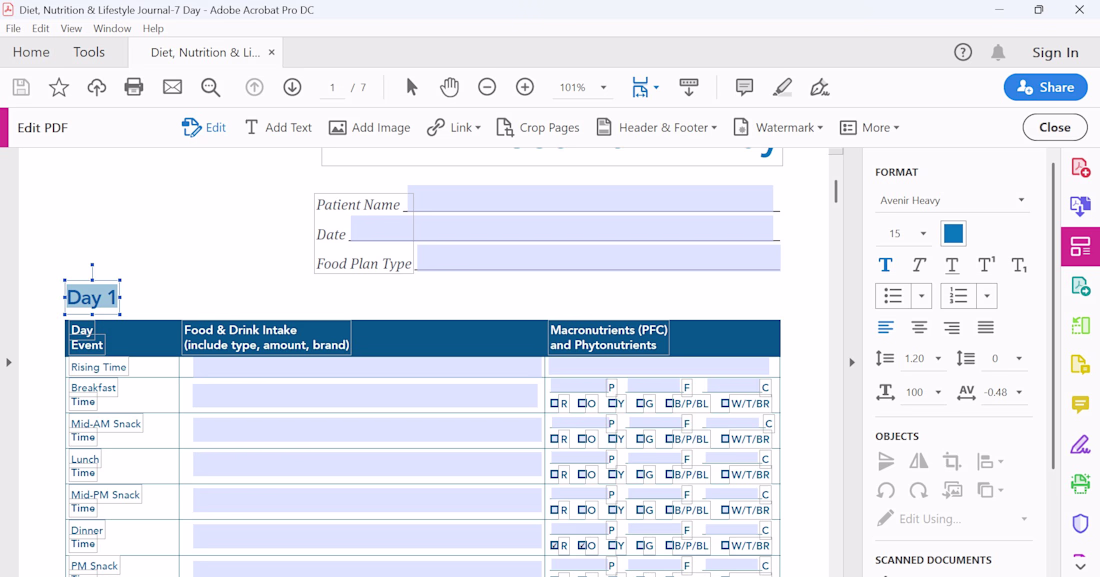Open the Add Comment sticky note tool
Image resolution: width=1100 pixels, height=577 pixels.
tap(744, 87)
